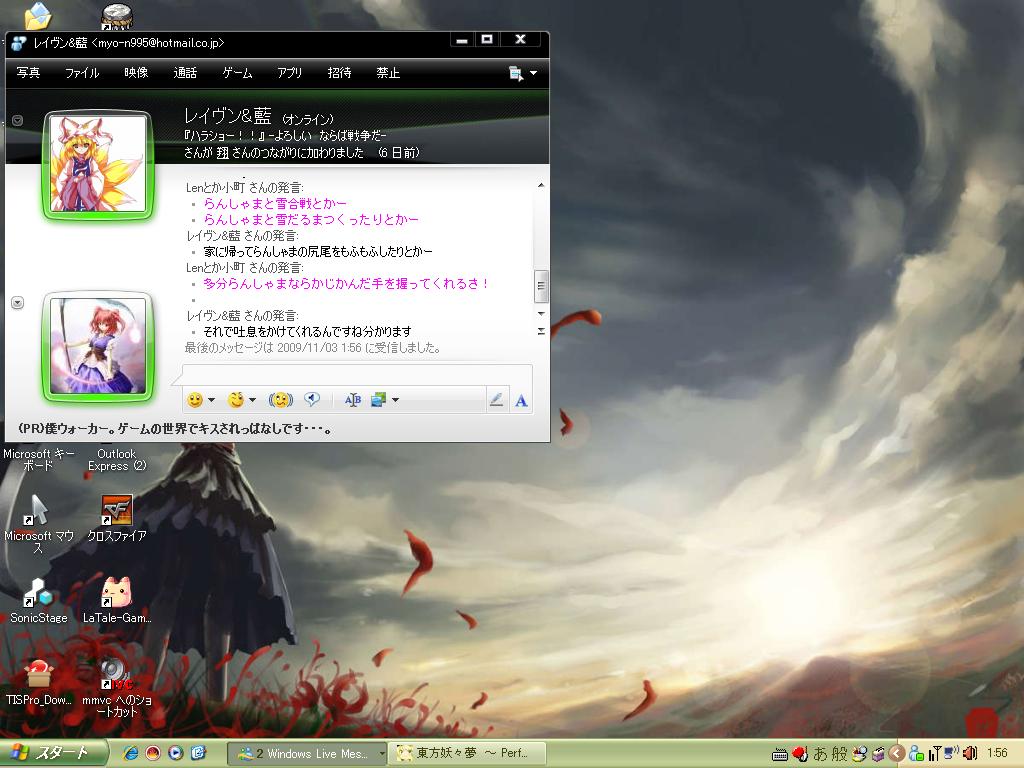Click the wireless signal antenna tray icon
Viewport: 1024px width, 768px height.
pos(935,753)
